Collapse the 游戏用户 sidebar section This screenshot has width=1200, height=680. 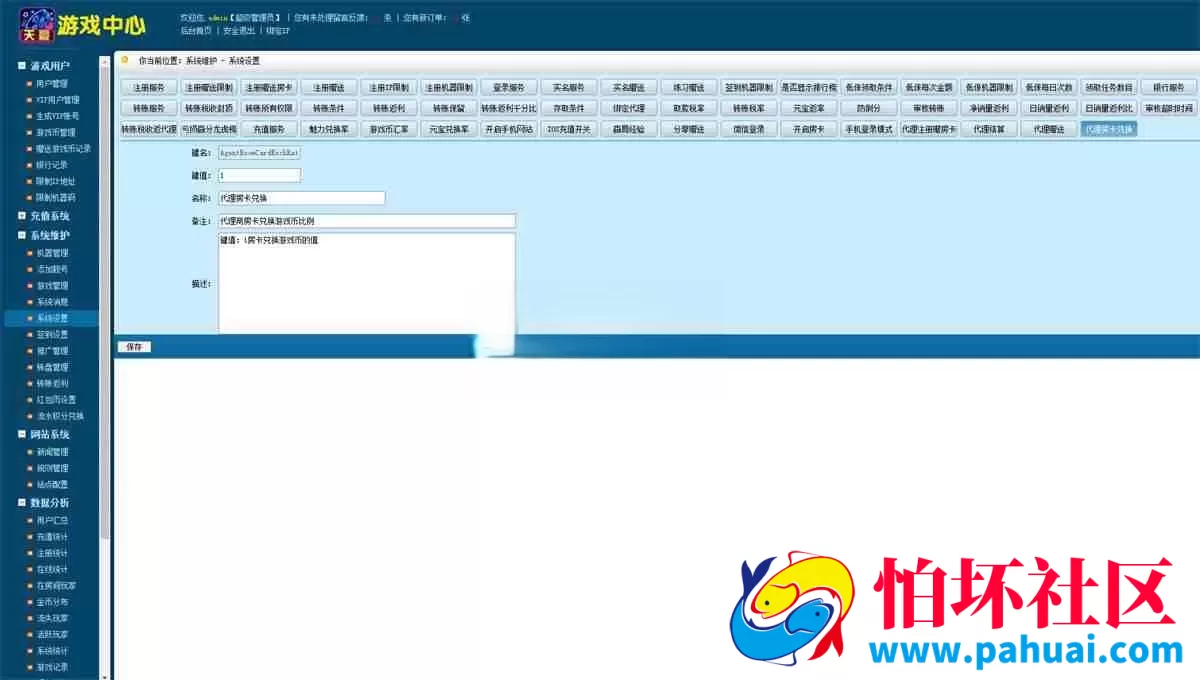point(22,66)
